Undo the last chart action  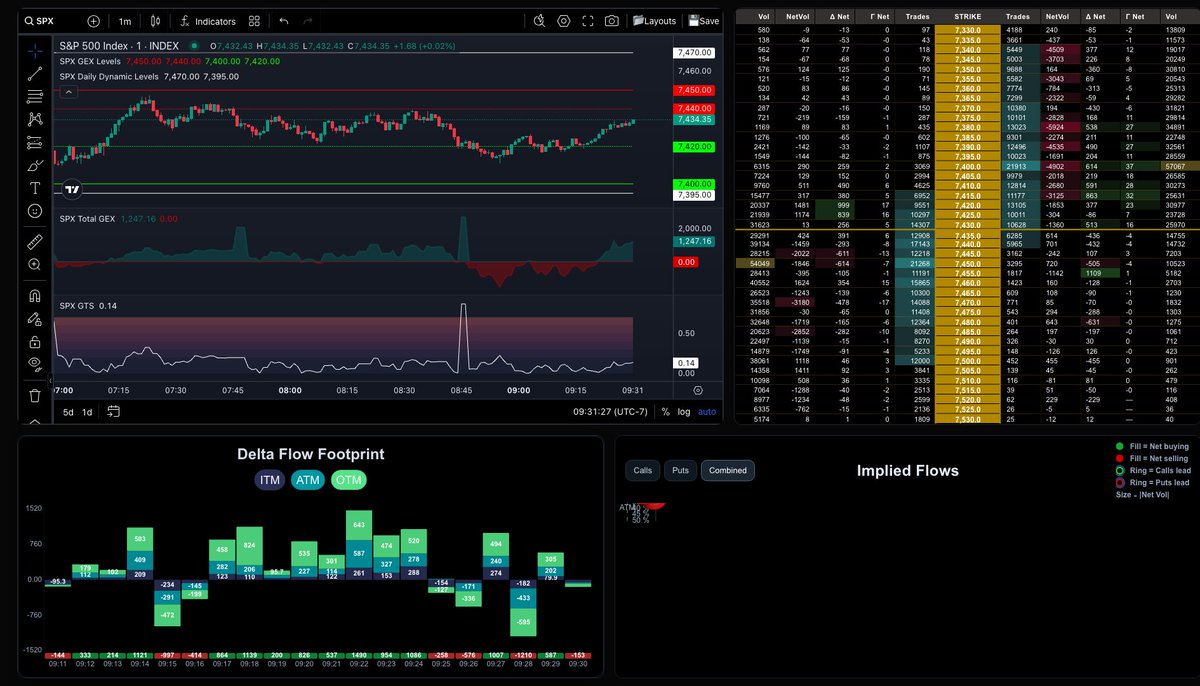(x=284, y=21)
